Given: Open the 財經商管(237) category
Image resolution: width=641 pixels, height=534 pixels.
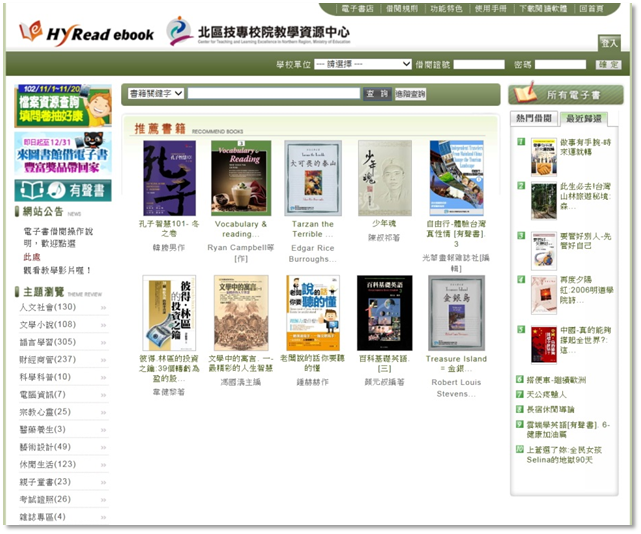Looking at the screenshot, I should tap(47, 359).
